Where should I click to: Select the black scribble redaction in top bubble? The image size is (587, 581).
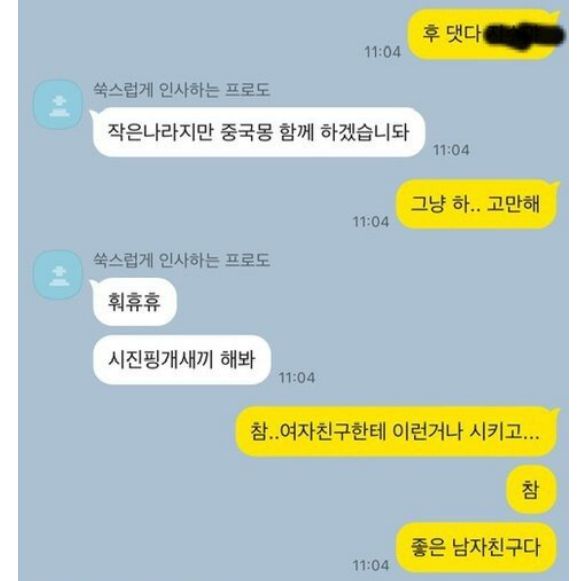(x=524, y=36)
